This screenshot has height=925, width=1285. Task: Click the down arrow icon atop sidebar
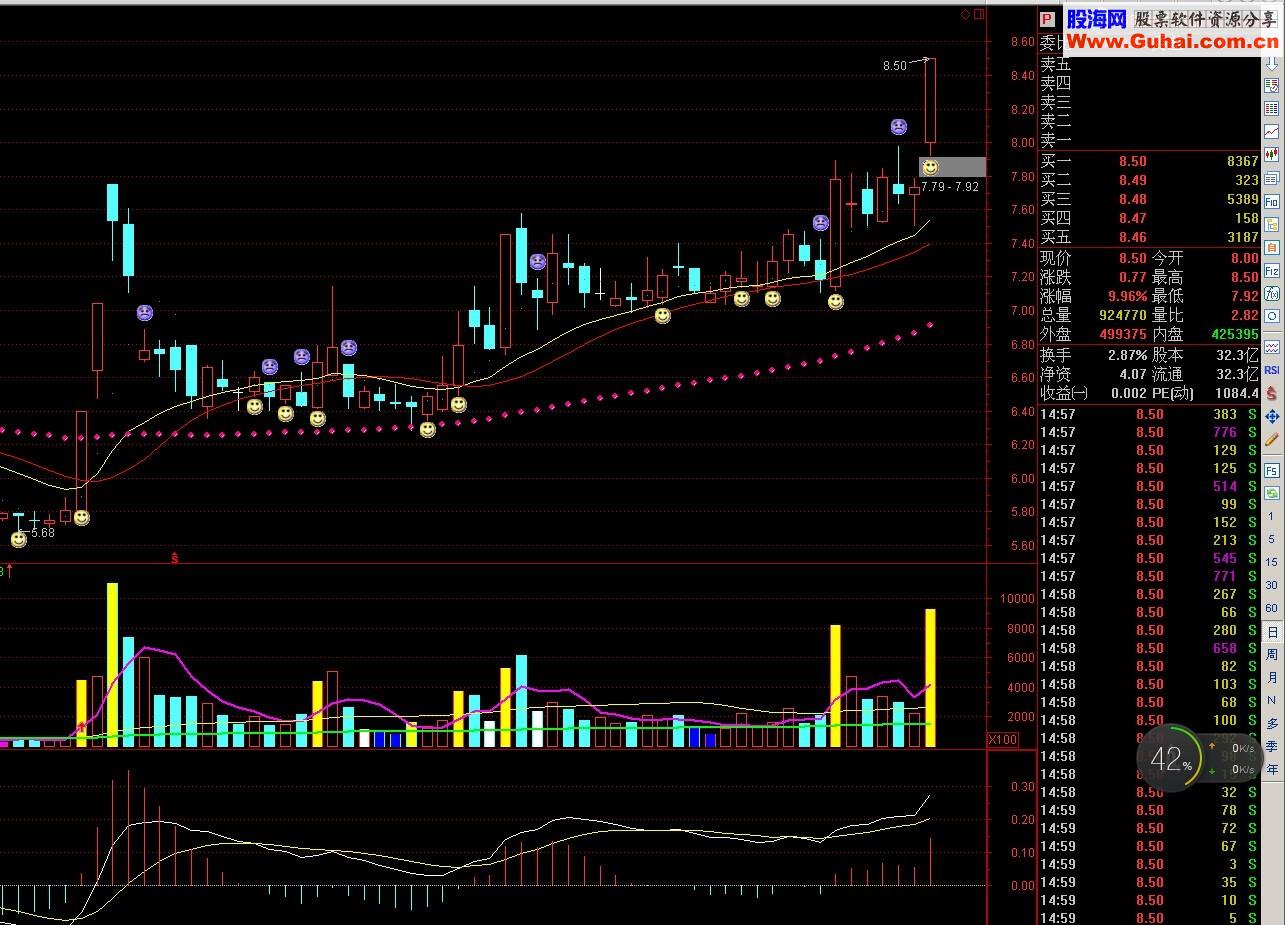pyautogui.click(x=1272, y=62)
